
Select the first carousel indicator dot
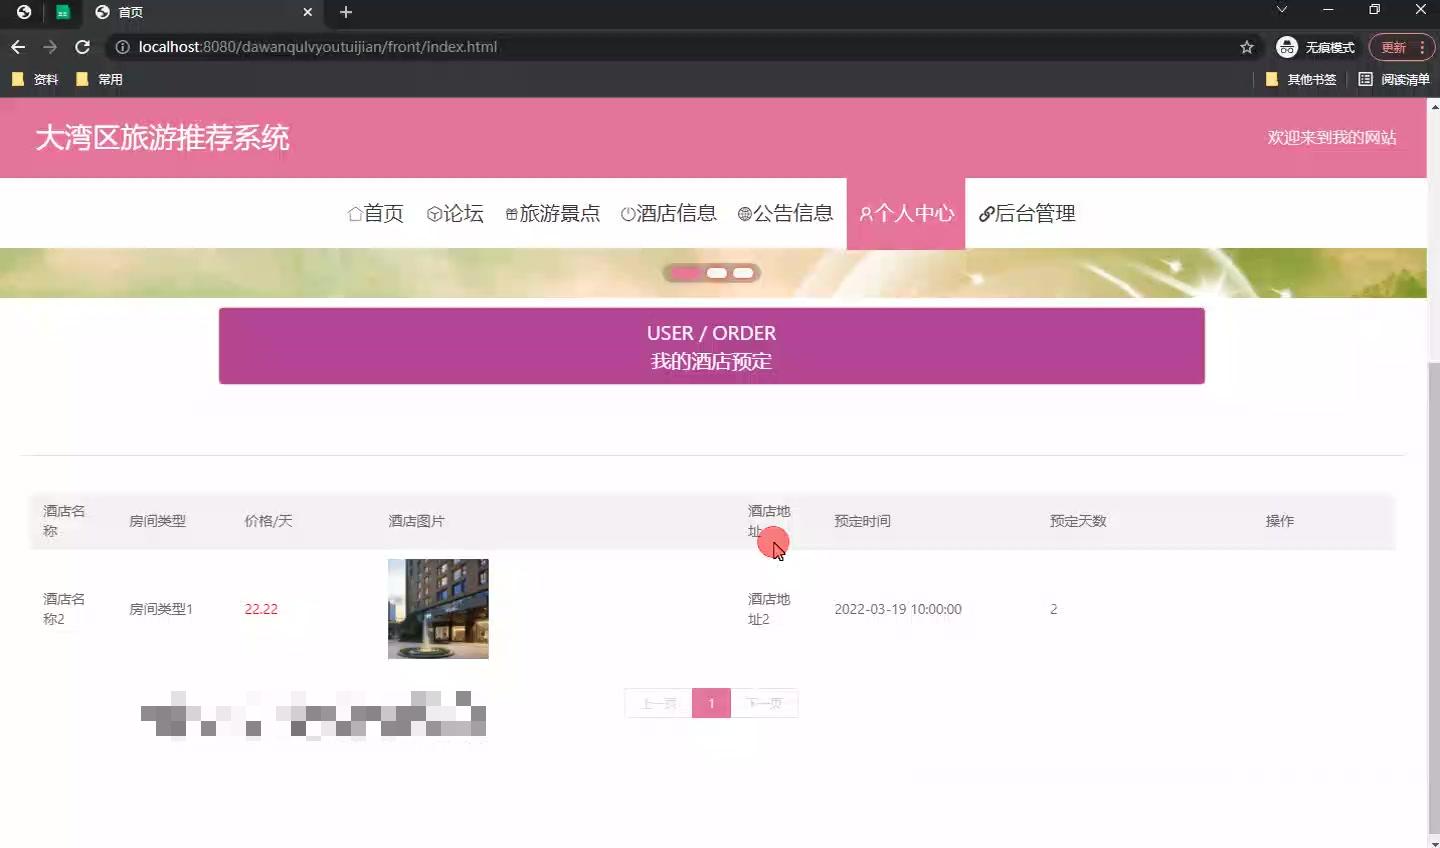[685, 273]
